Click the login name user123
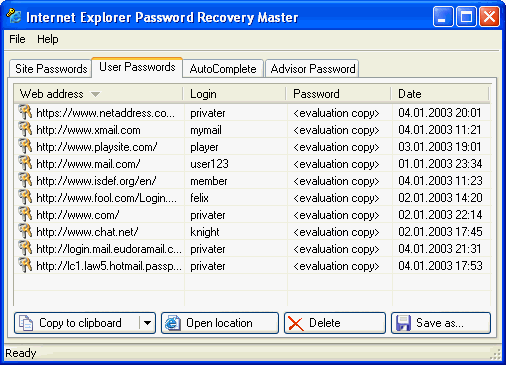506x365 pixels. point(209,164)
